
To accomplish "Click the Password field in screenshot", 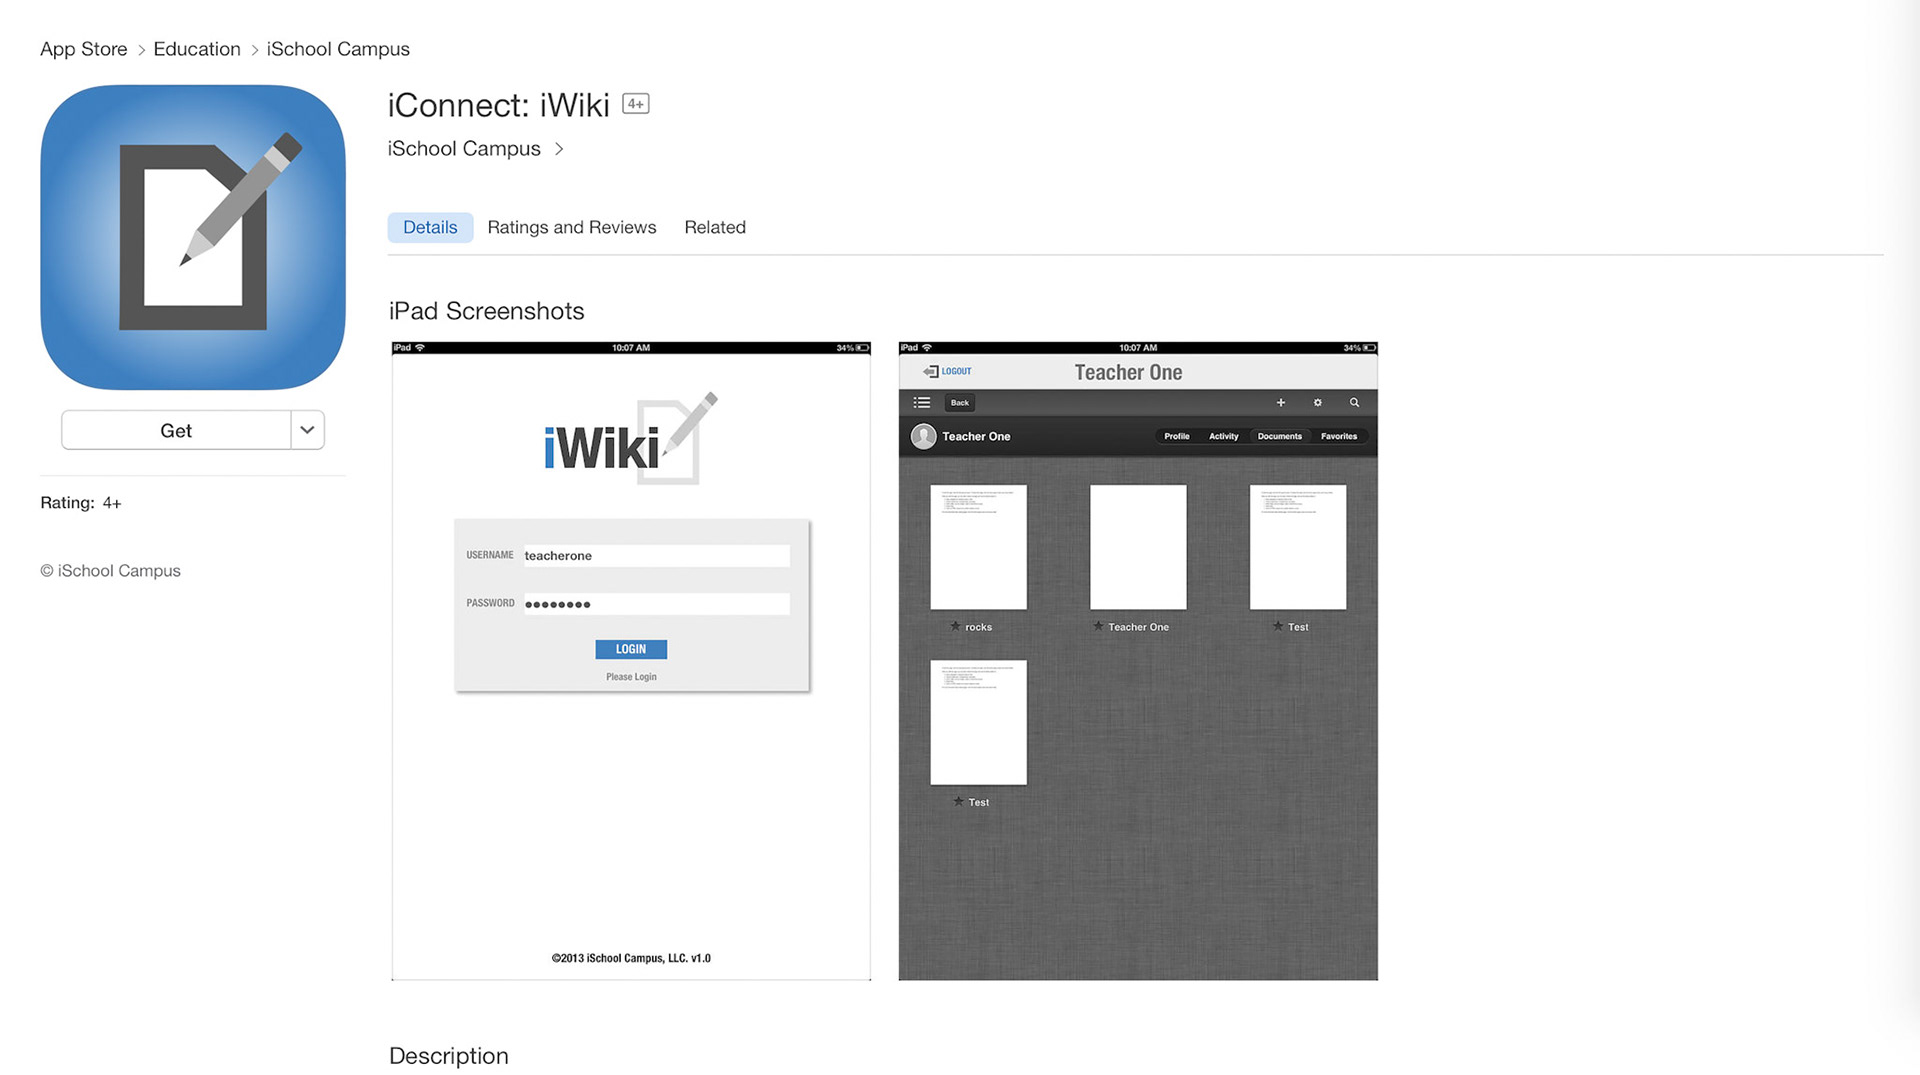I will click(656, 604).
